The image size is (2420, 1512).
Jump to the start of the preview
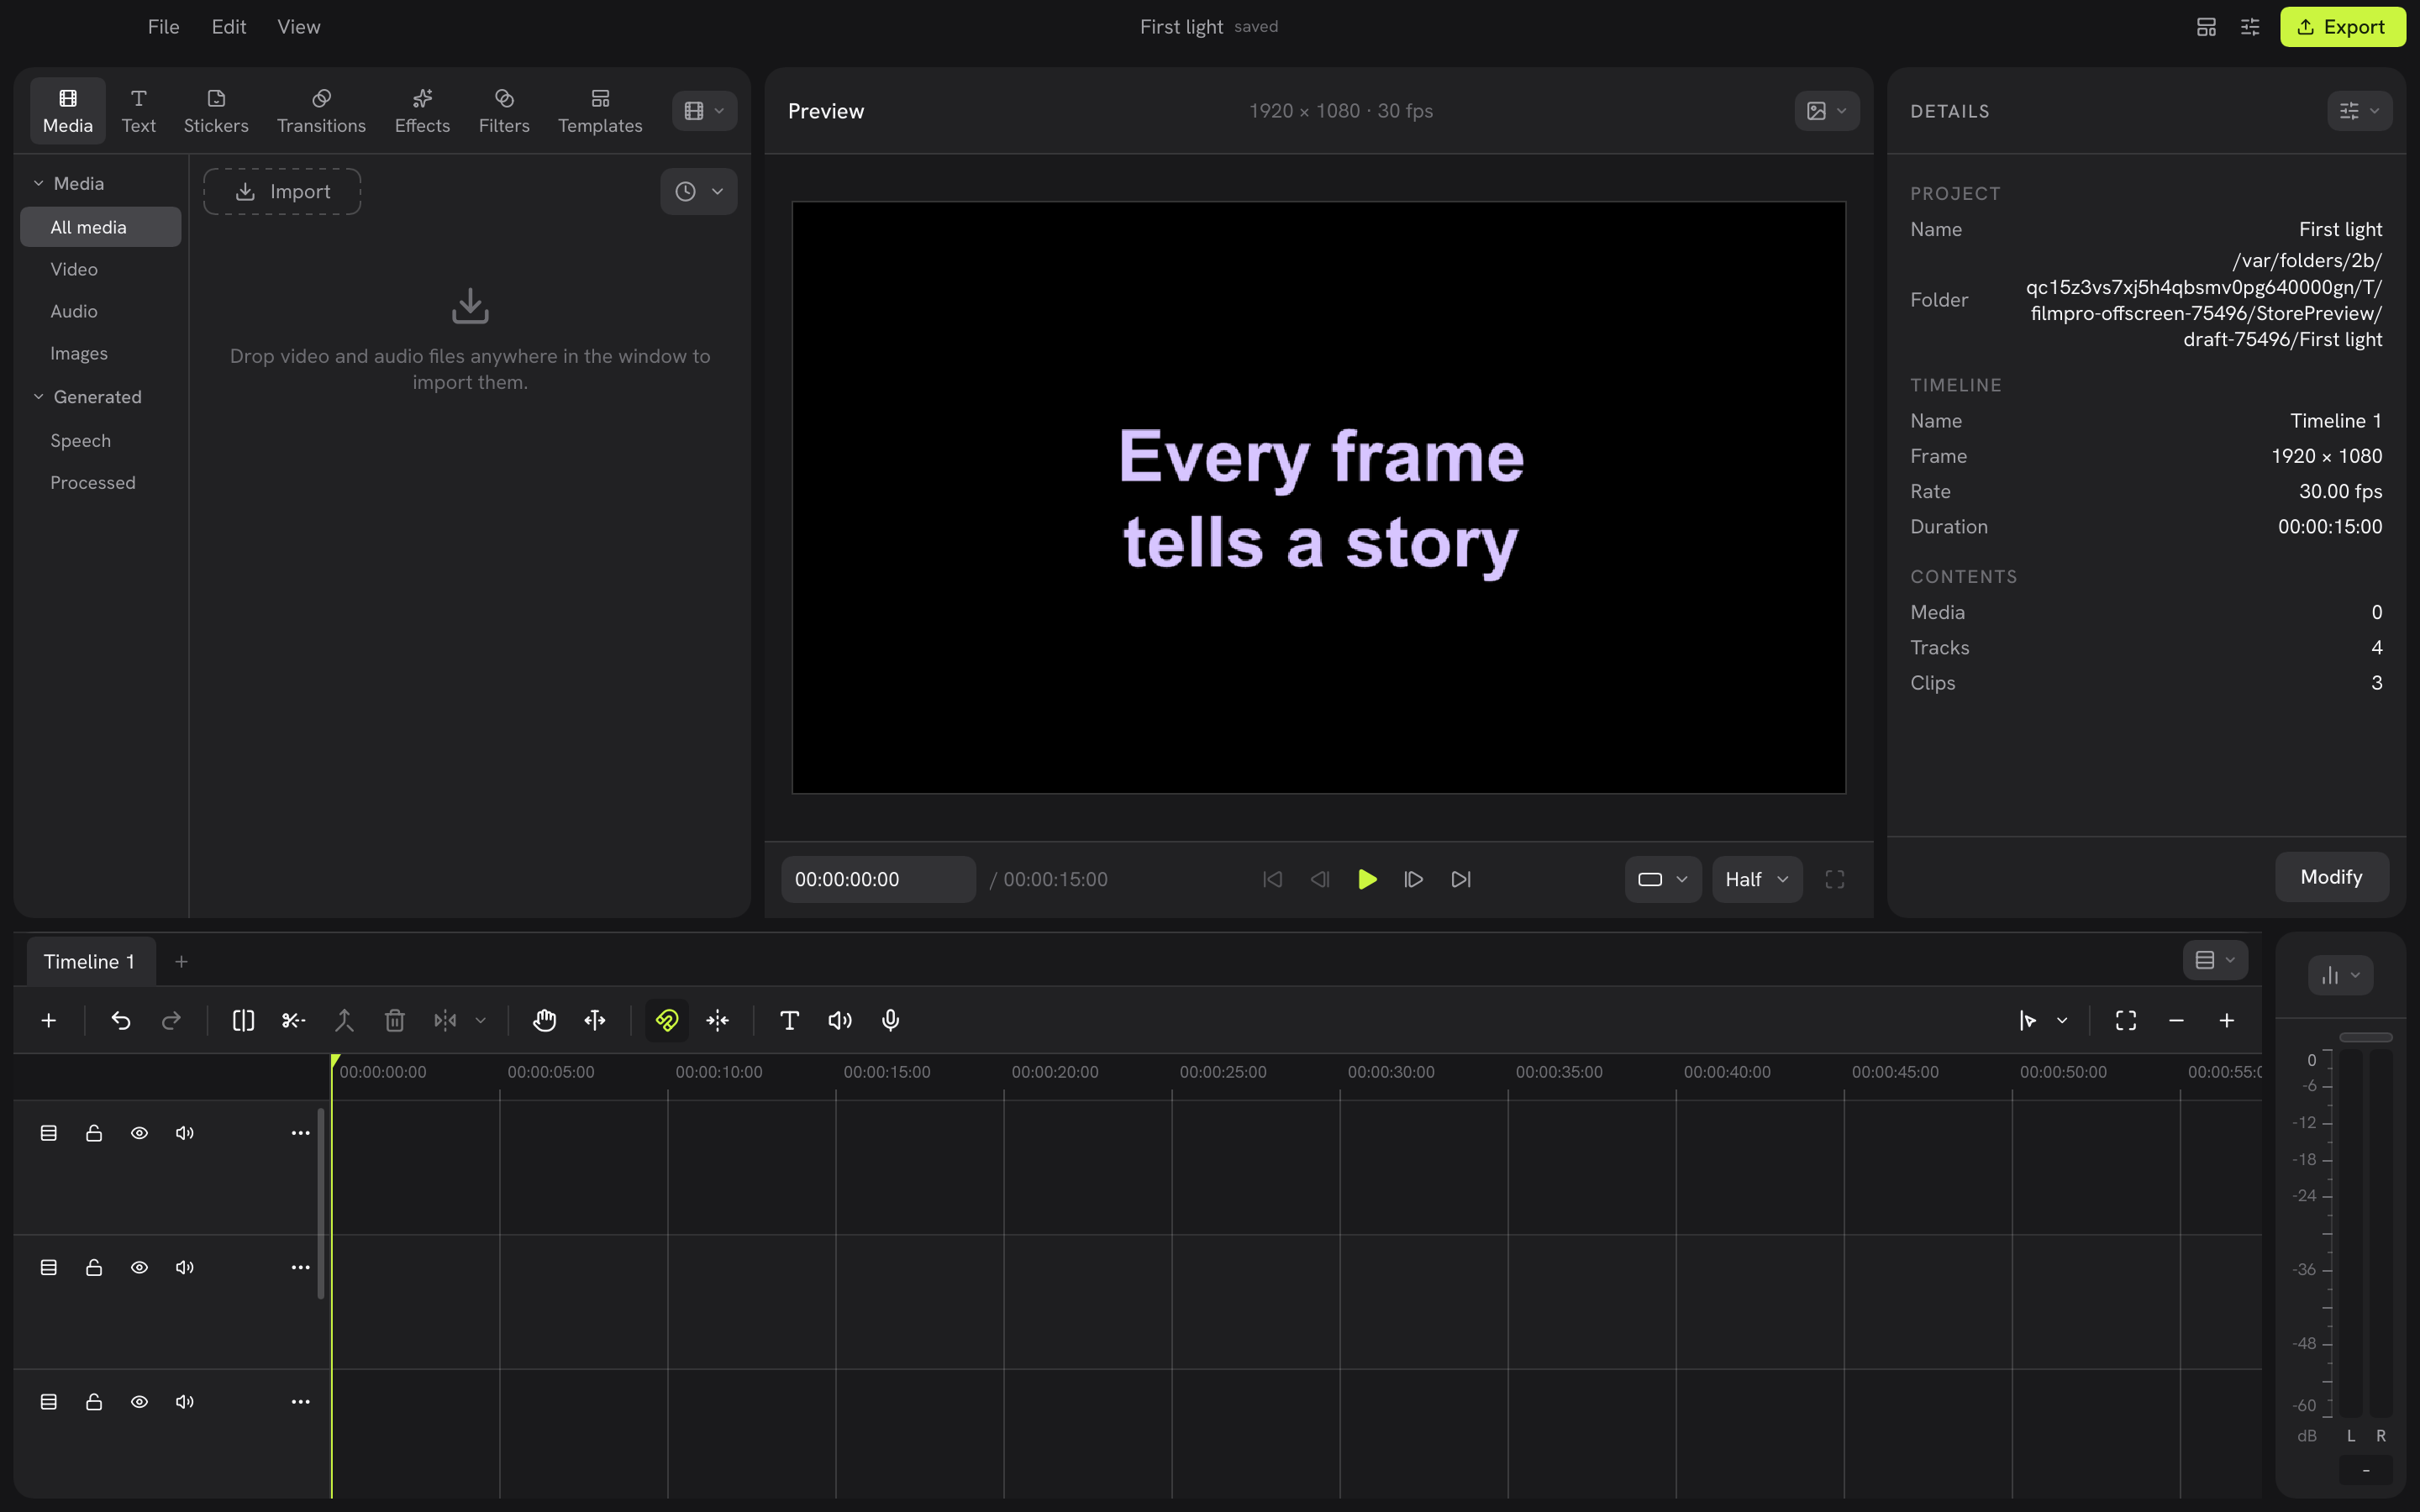(x=1272, y=879)
